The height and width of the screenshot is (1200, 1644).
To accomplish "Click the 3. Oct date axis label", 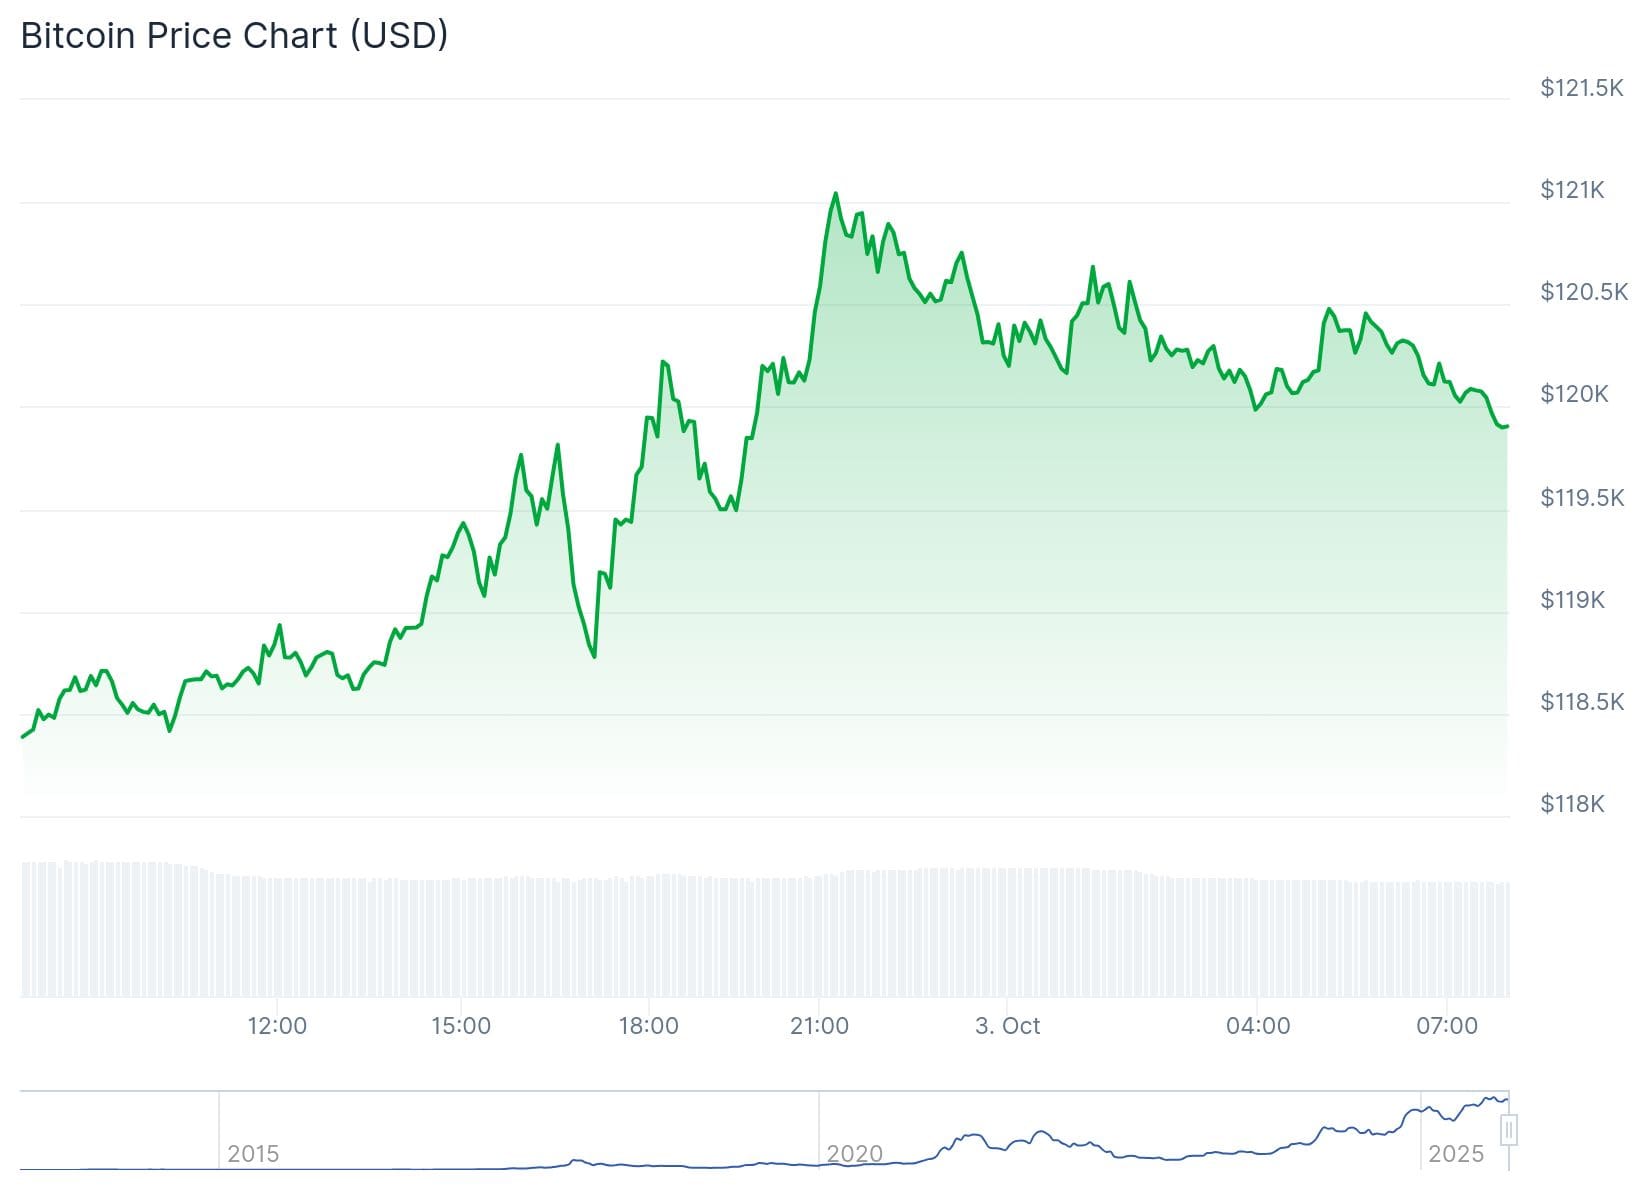I will pyautogui.click(x=1007, y=1025).
